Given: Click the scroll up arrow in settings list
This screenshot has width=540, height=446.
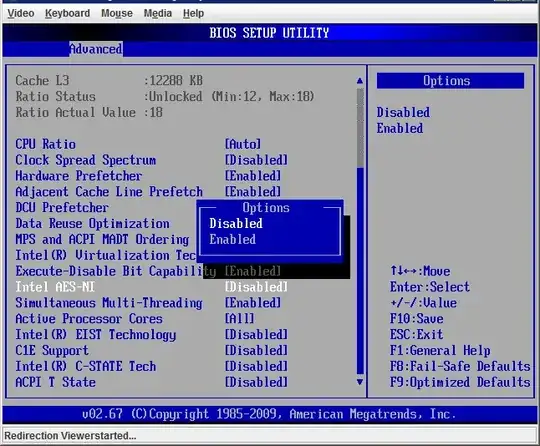Looking at the screenshot, I should [360, 81].
